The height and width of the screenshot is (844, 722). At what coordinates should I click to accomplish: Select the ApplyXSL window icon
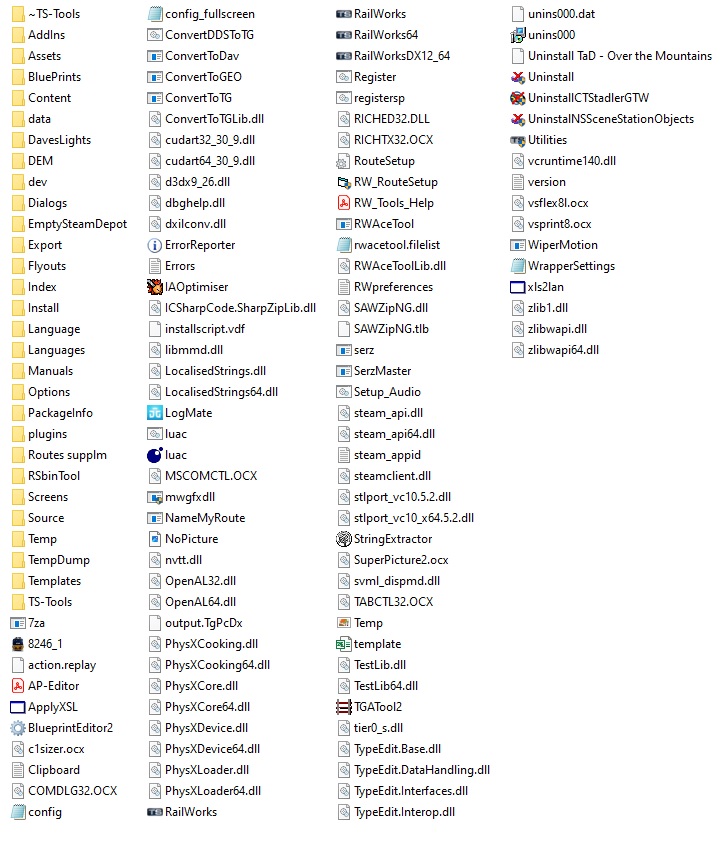[18, 707]
